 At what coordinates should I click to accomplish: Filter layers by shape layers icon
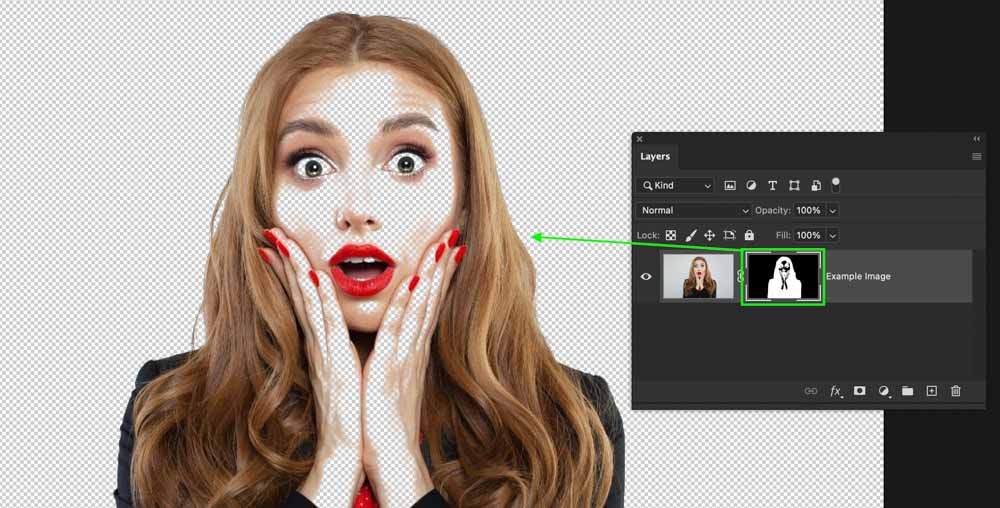pos(794,185)
